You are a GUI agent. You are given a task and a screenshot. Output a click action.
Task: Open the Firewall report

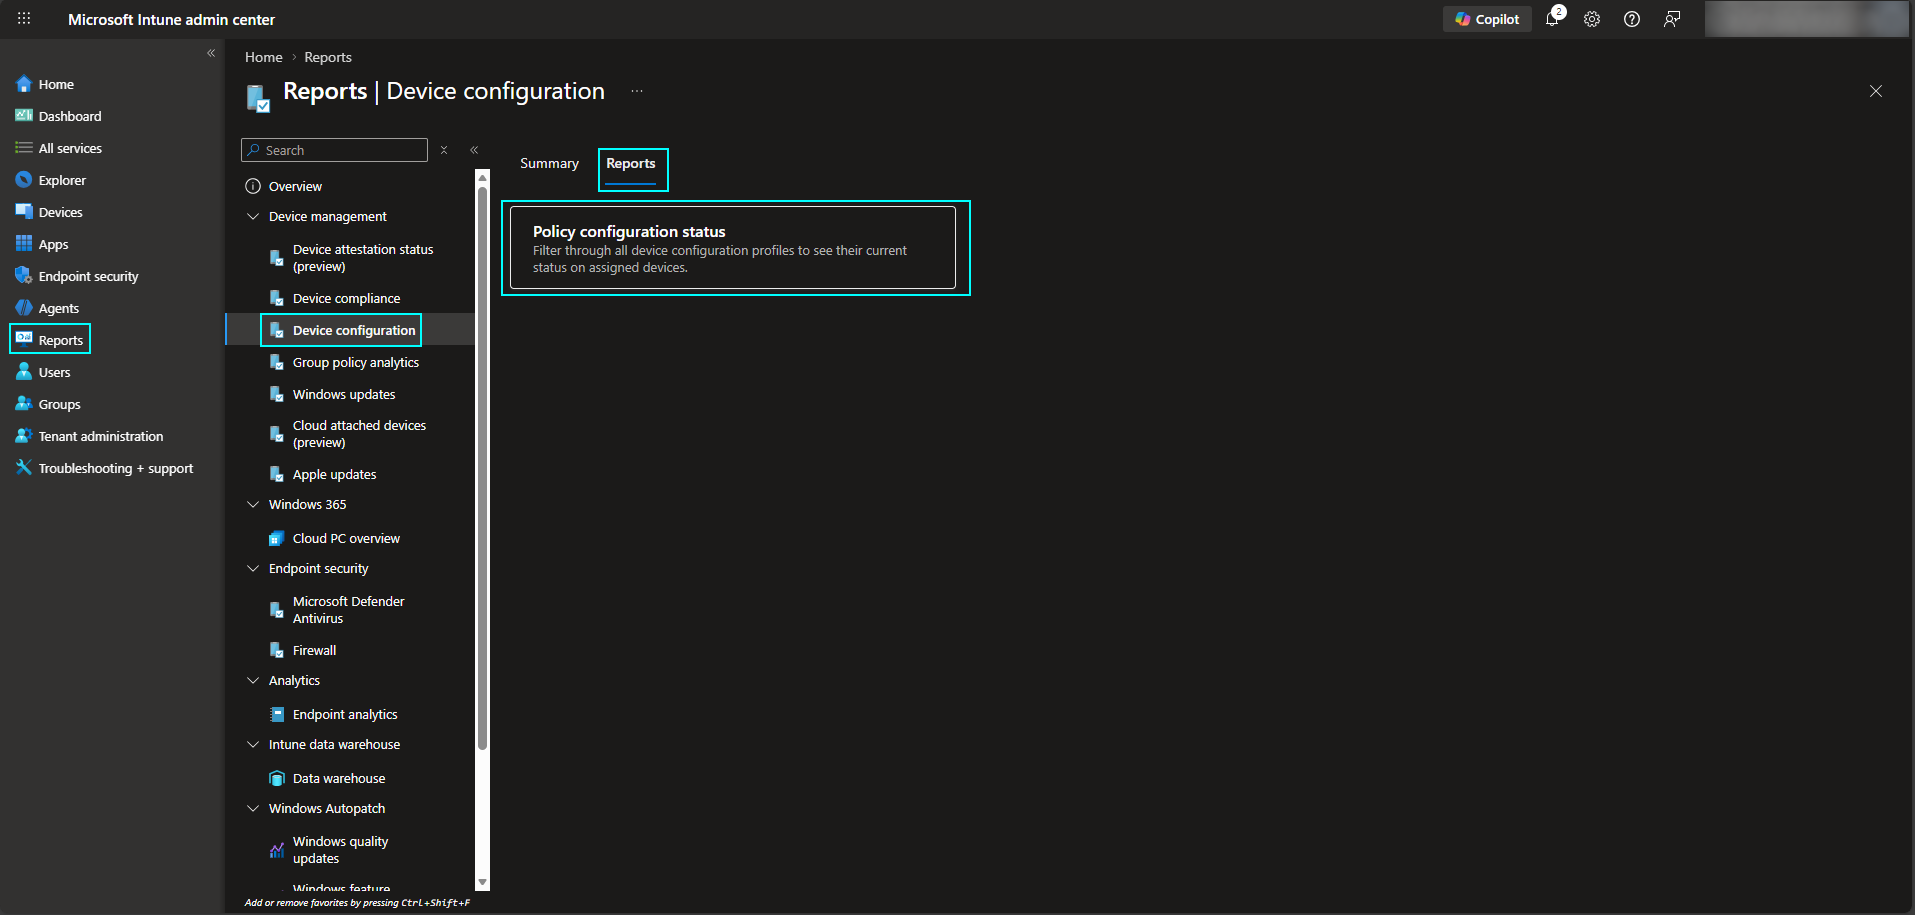[x=314, y=650]
